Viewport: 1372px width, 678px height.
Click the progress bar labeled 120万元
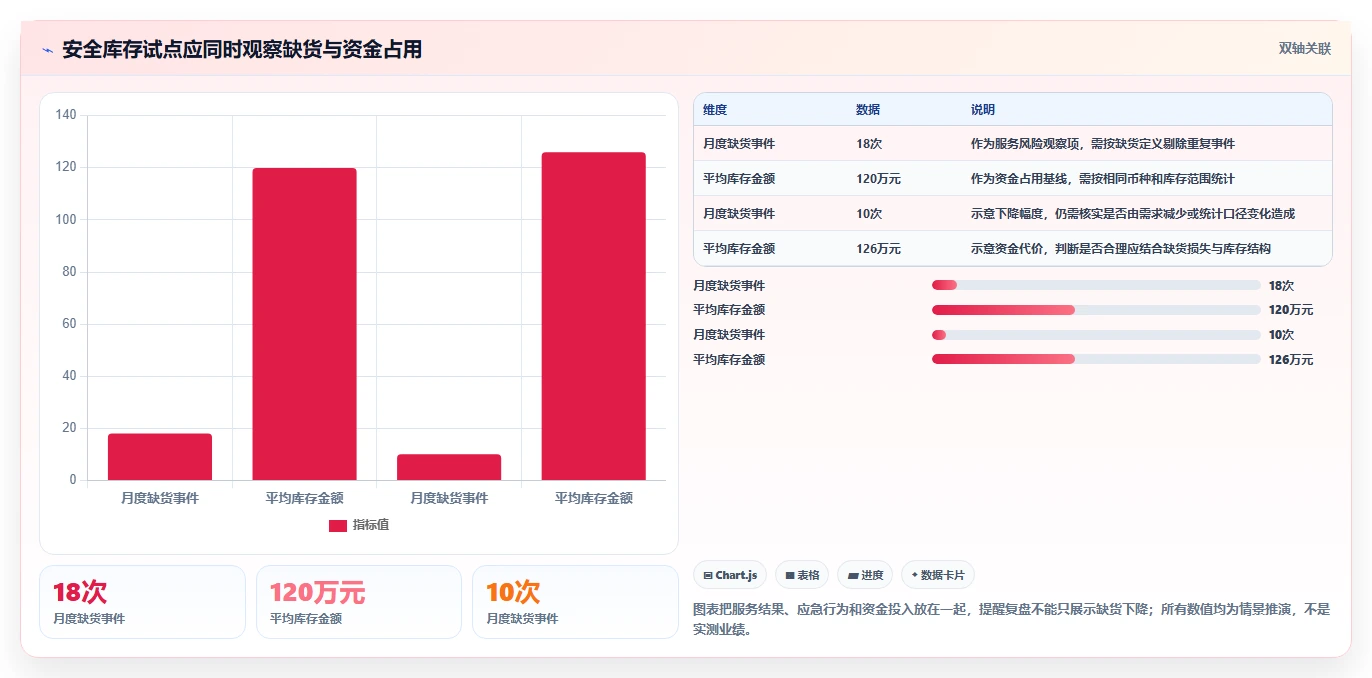[1096, 310]
